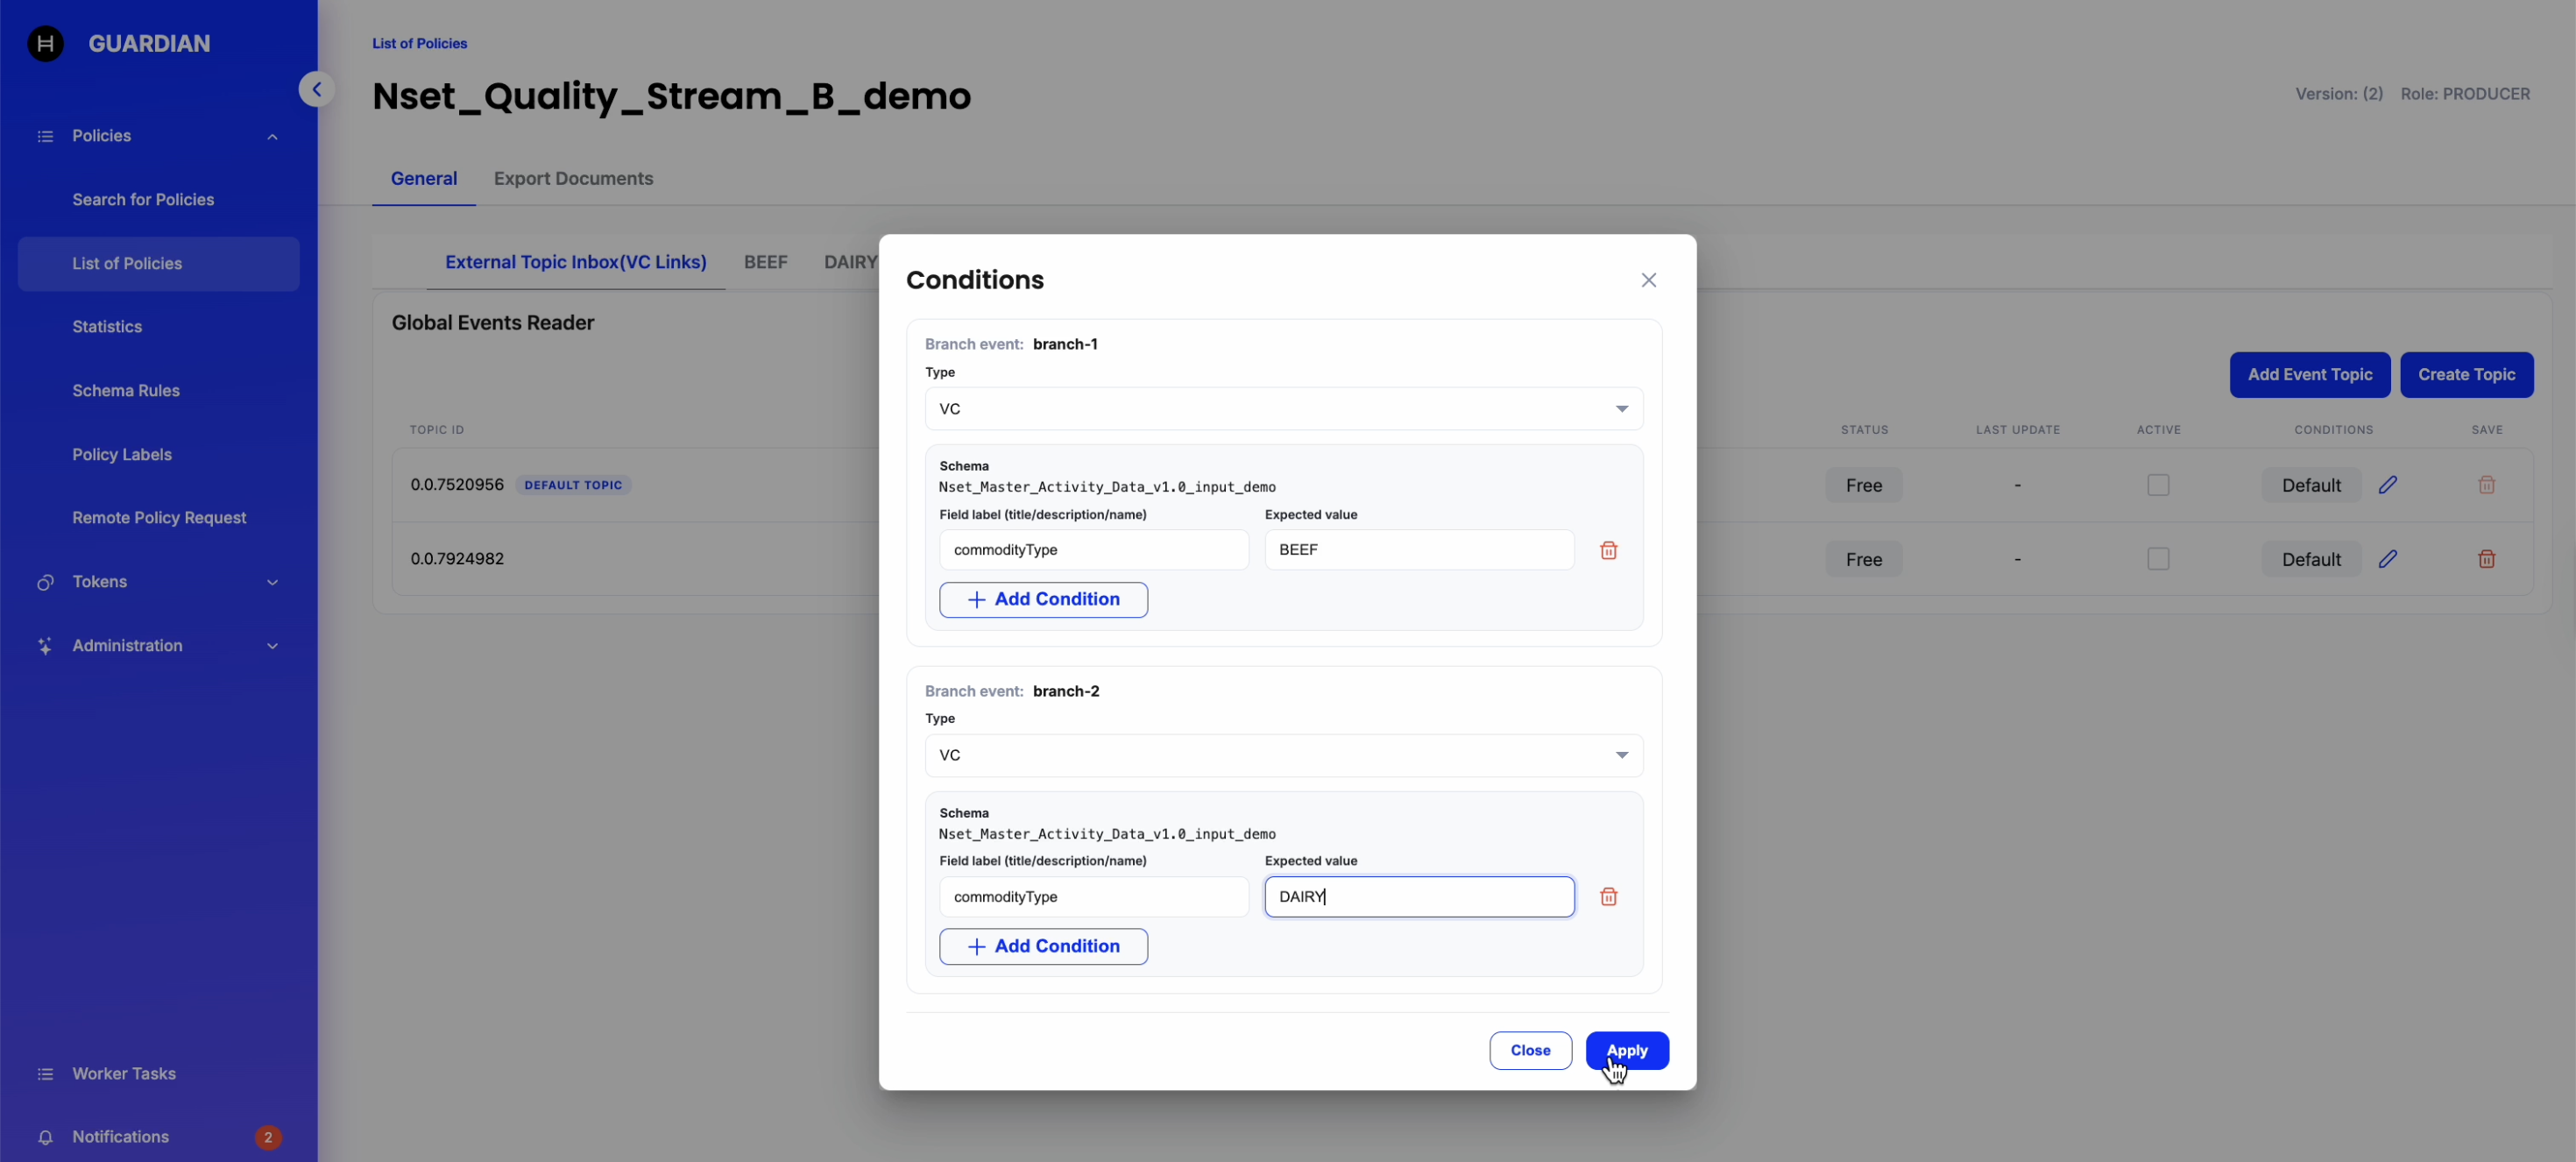
Task: Delete the DAIRY condition in branch-2
Action: (x=1608, y=897)
